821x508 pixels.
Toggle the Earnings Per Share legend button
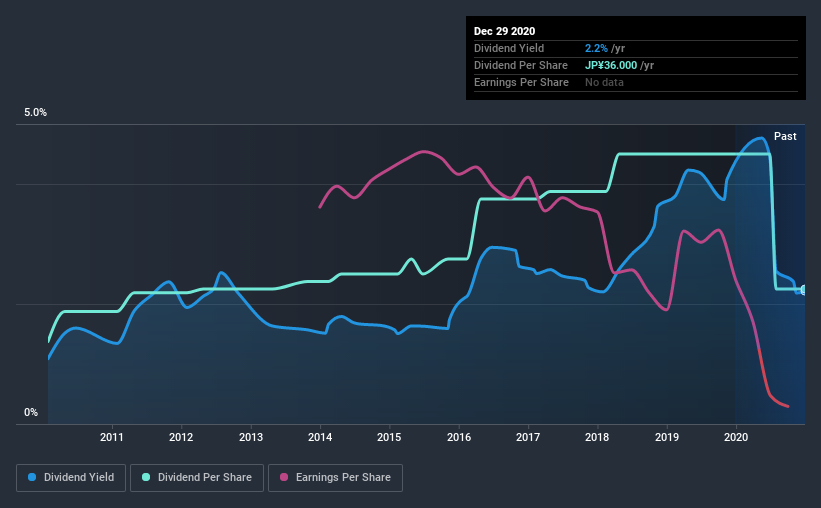335,478
